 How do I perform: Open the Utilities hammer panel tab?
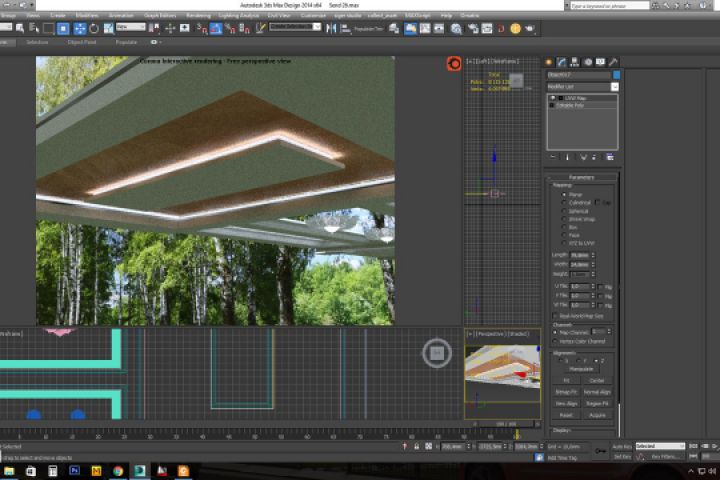[x=613, y=62]
